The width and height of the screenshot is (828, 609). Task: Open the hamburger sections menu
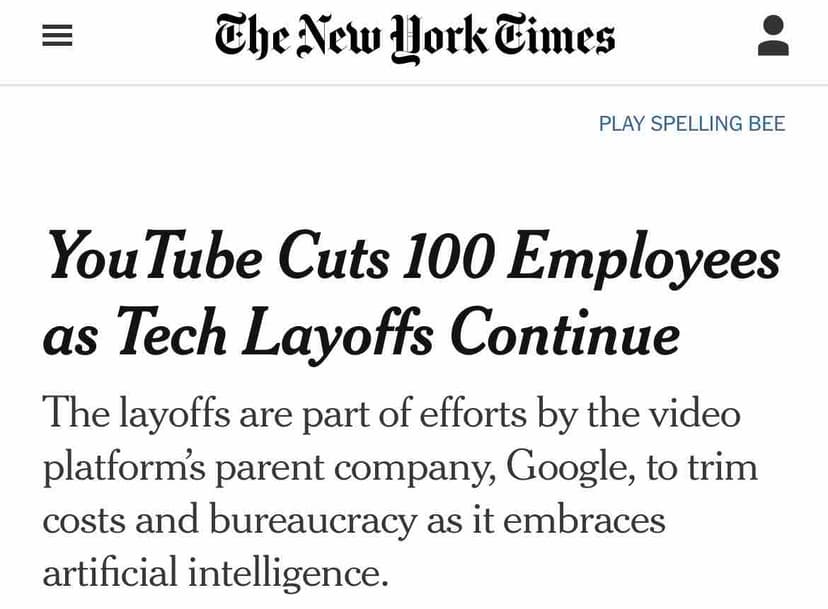click(x=57, y=36)
